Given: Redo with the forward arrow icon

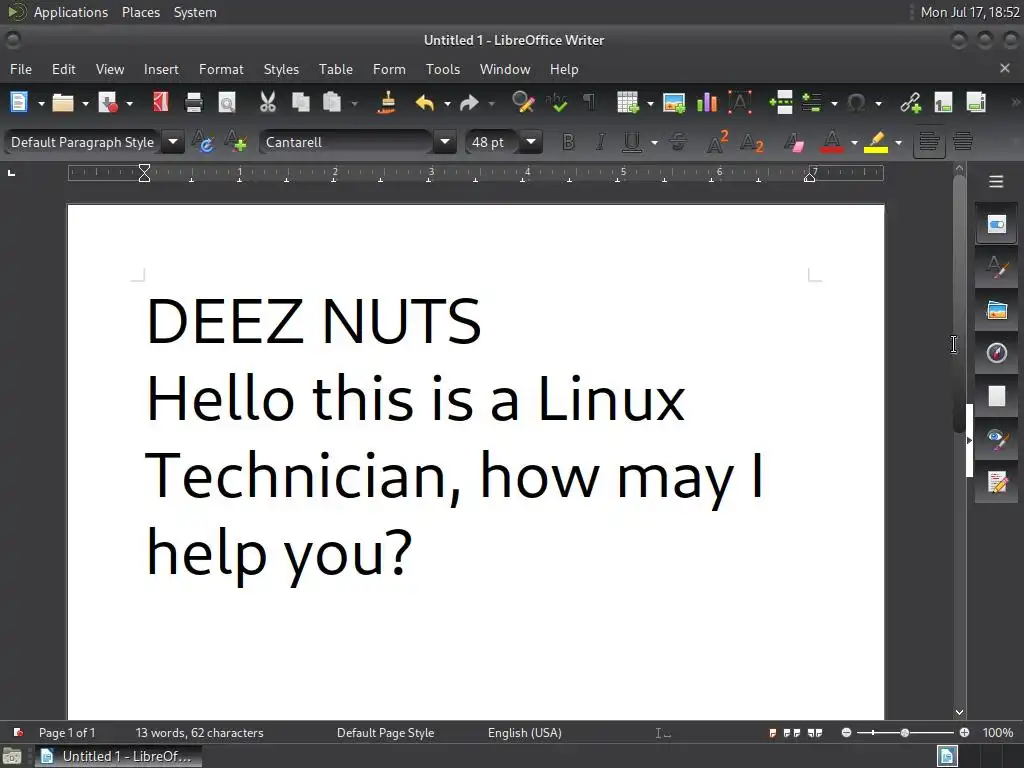Looking at the screenshot, I should coord(470,103).
